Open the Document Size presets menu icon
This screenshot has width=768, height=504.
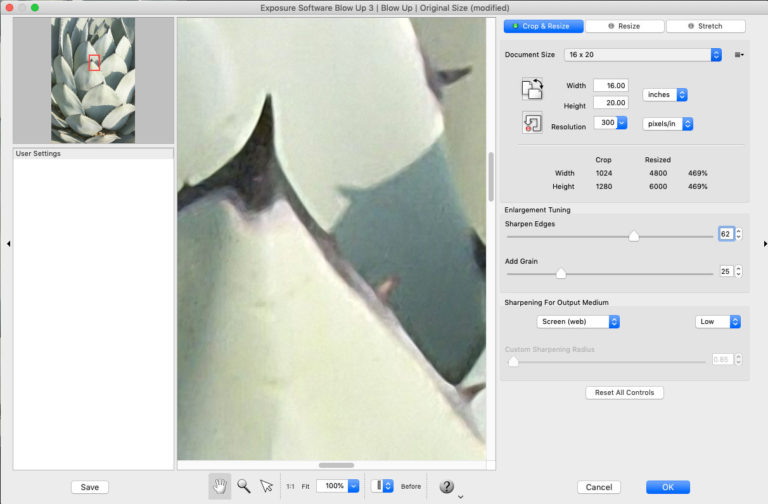coord(739,55)
